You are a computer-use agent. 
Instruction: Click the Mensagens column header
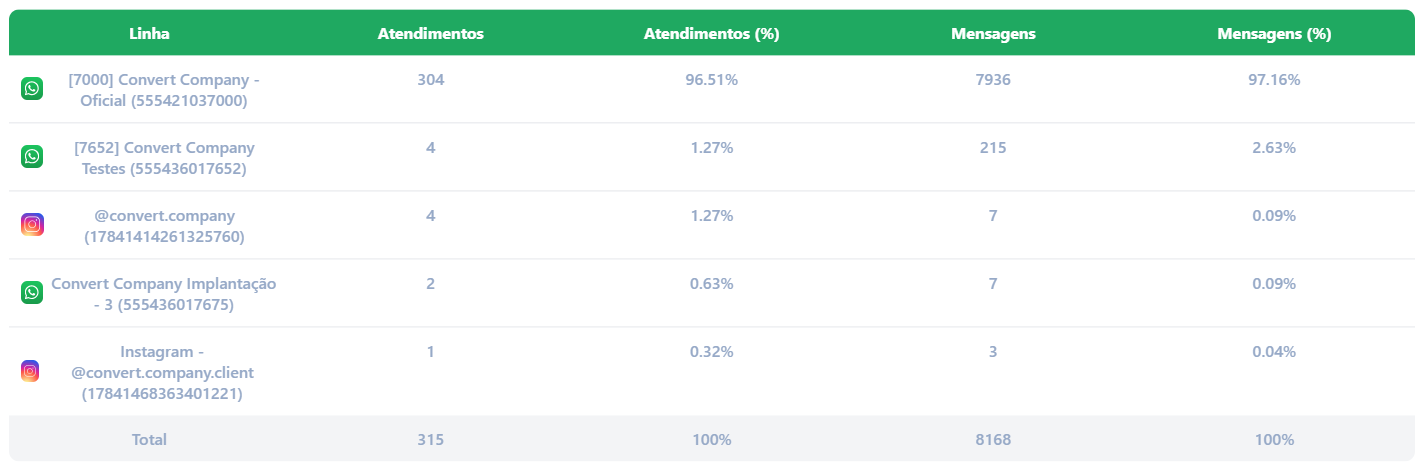point(993,34)
